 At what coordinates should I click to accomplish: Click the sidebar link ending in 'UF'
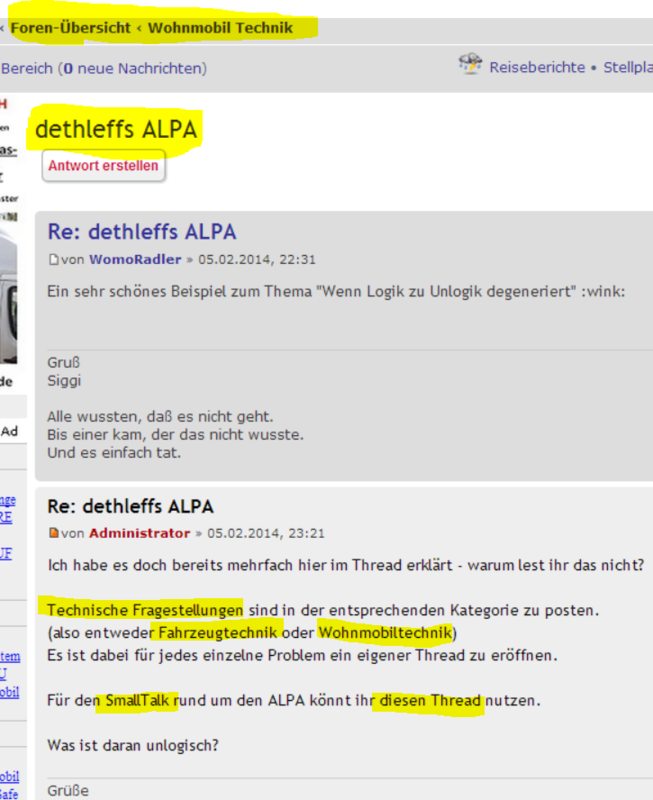(6, 553)
